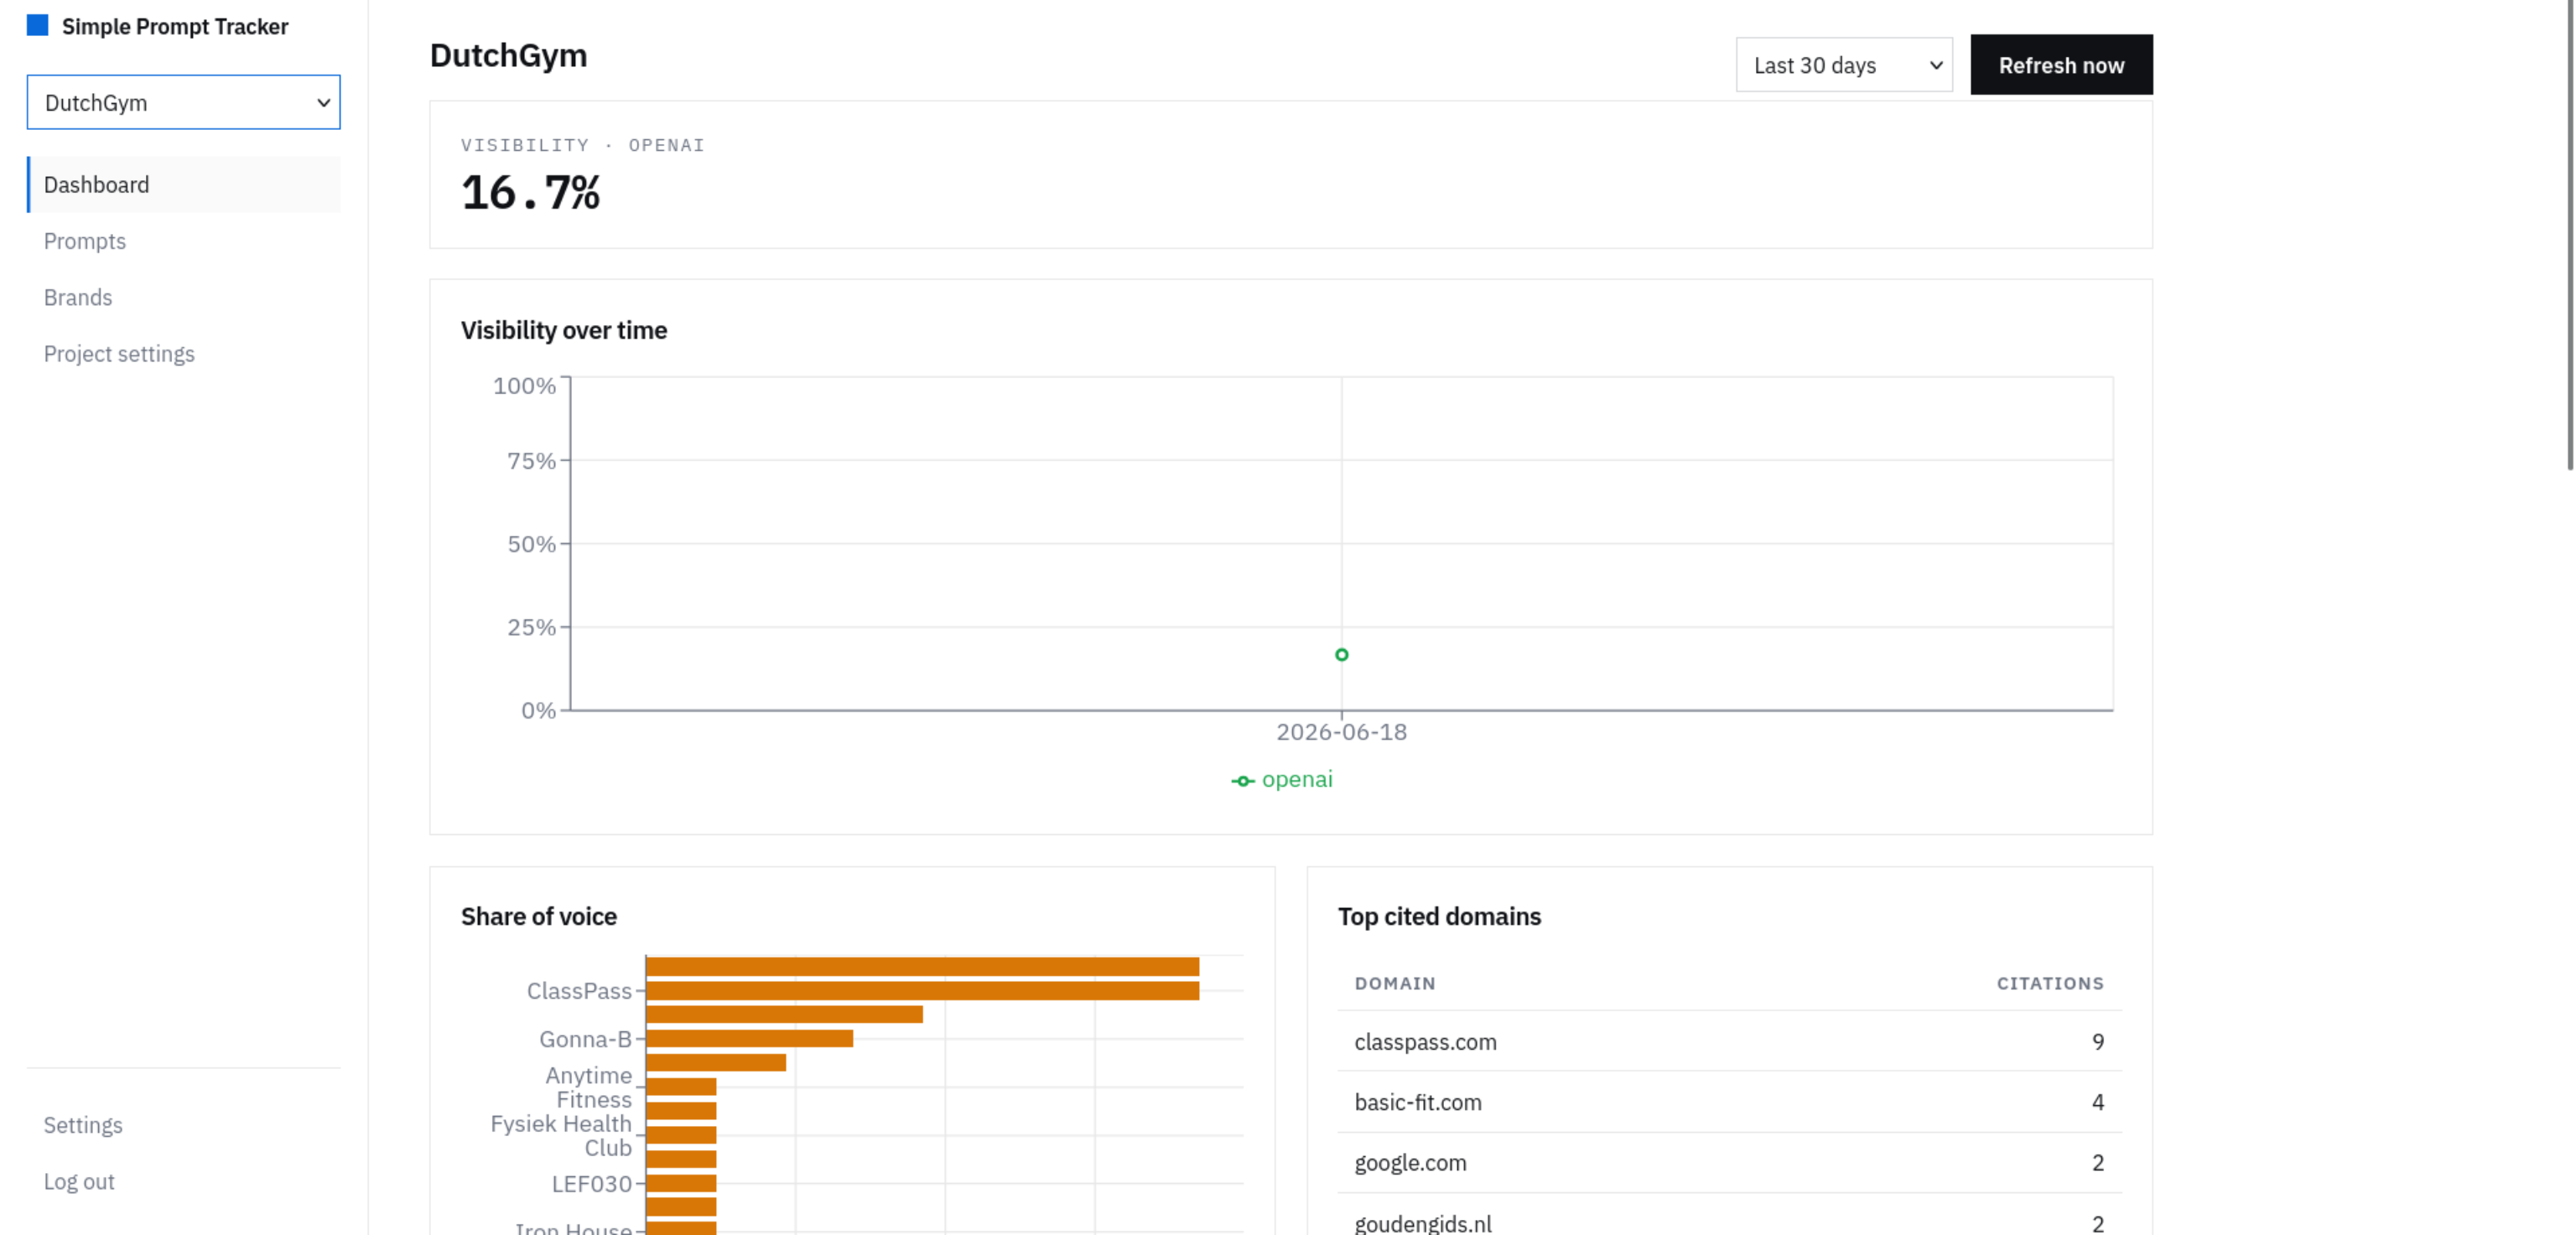Click the Top cited domains heading

[x=1439, y=916]
